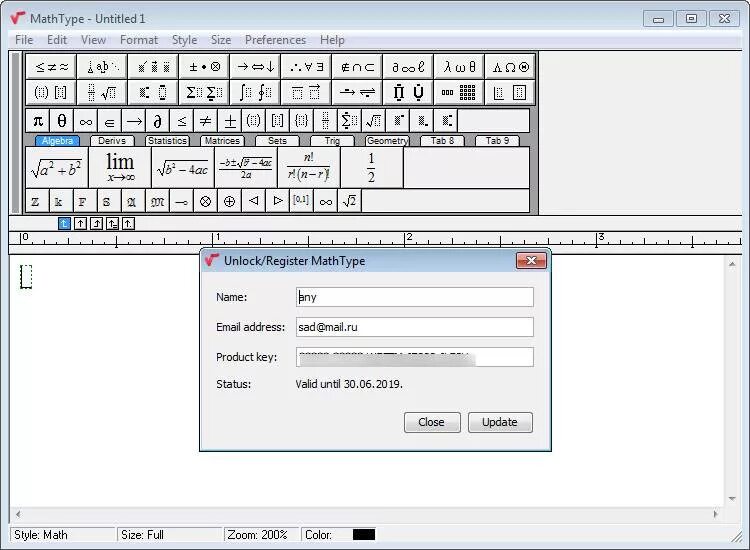750x550 pixels.
Task: Open the Edit menu
Action: click(57, 40)
